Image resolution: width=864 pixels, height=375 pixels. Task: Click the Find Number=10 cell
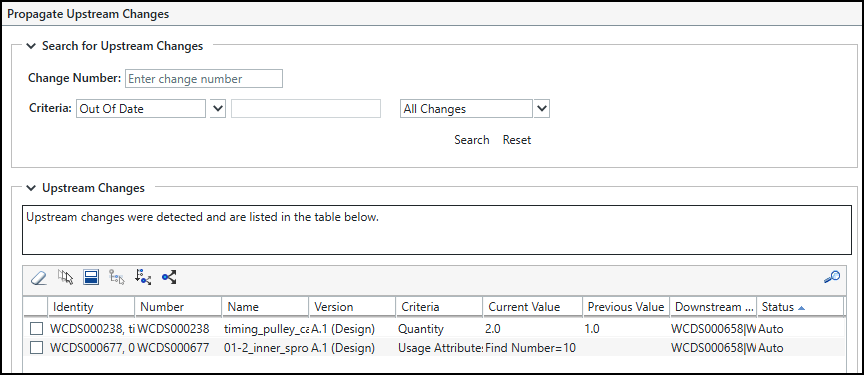tap(530, 348)
